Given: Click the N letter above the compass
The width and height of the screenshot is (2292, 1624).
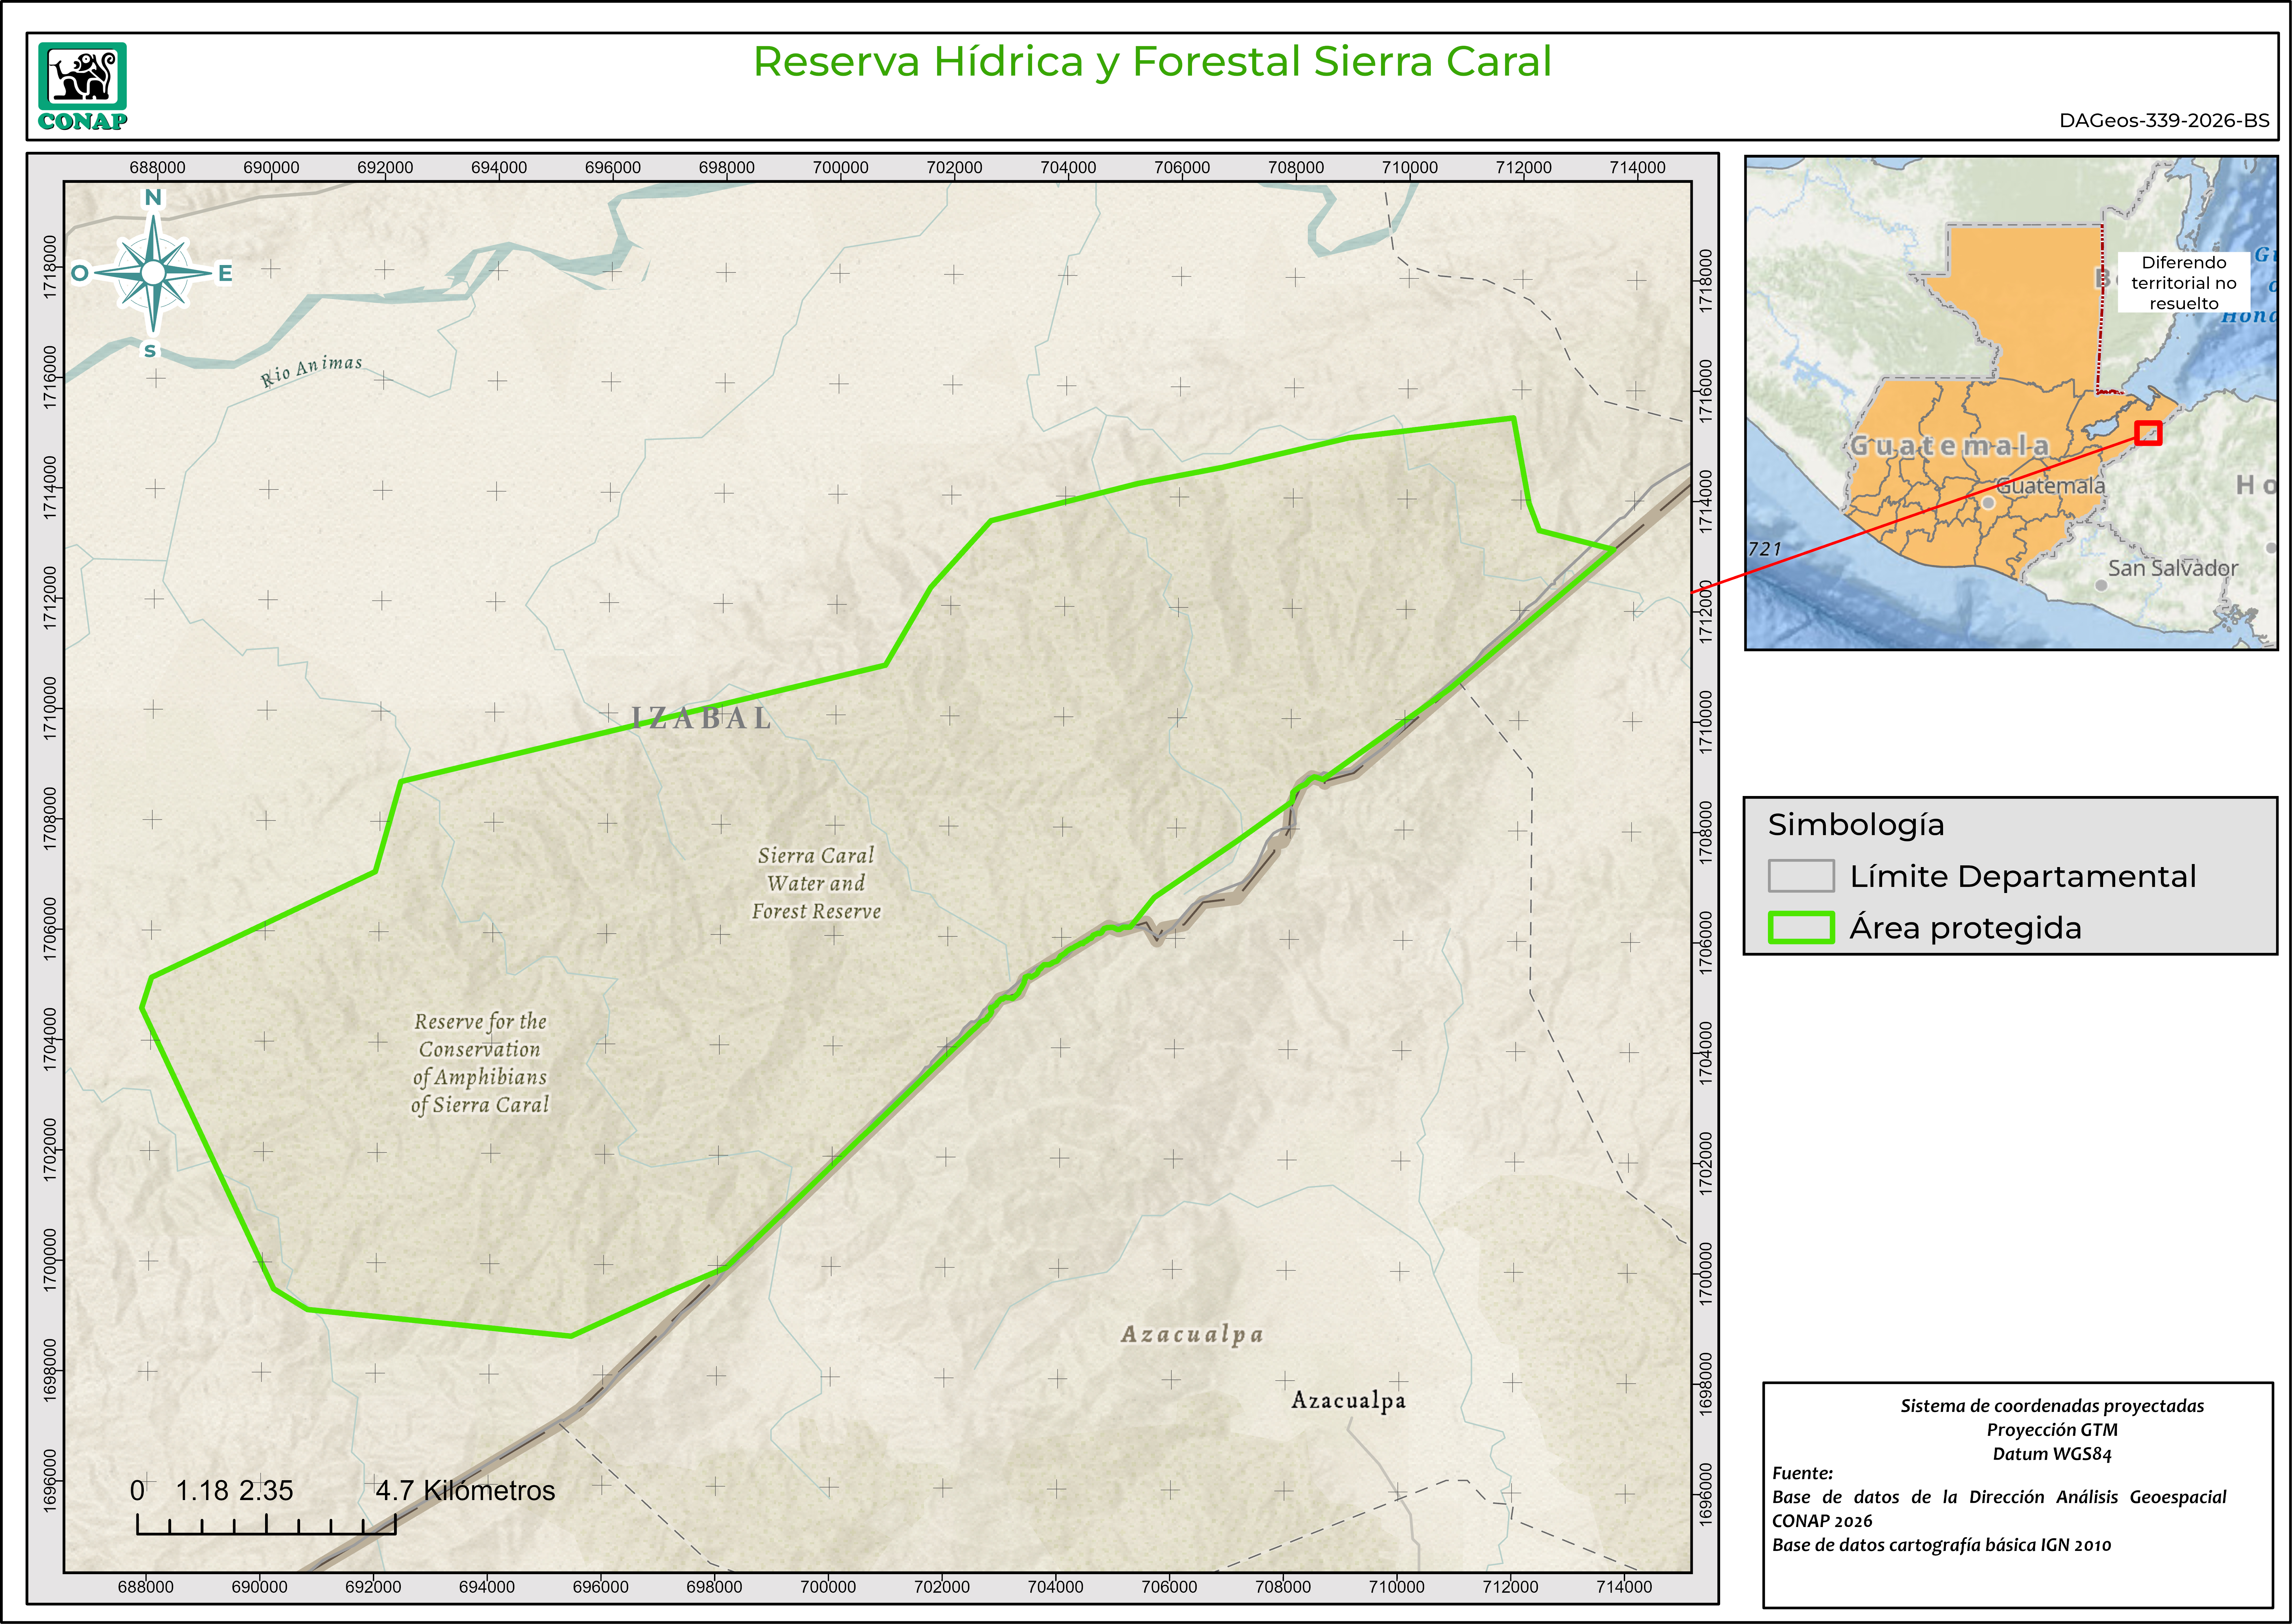Looking at the screenshot, I should pos(153,197).
